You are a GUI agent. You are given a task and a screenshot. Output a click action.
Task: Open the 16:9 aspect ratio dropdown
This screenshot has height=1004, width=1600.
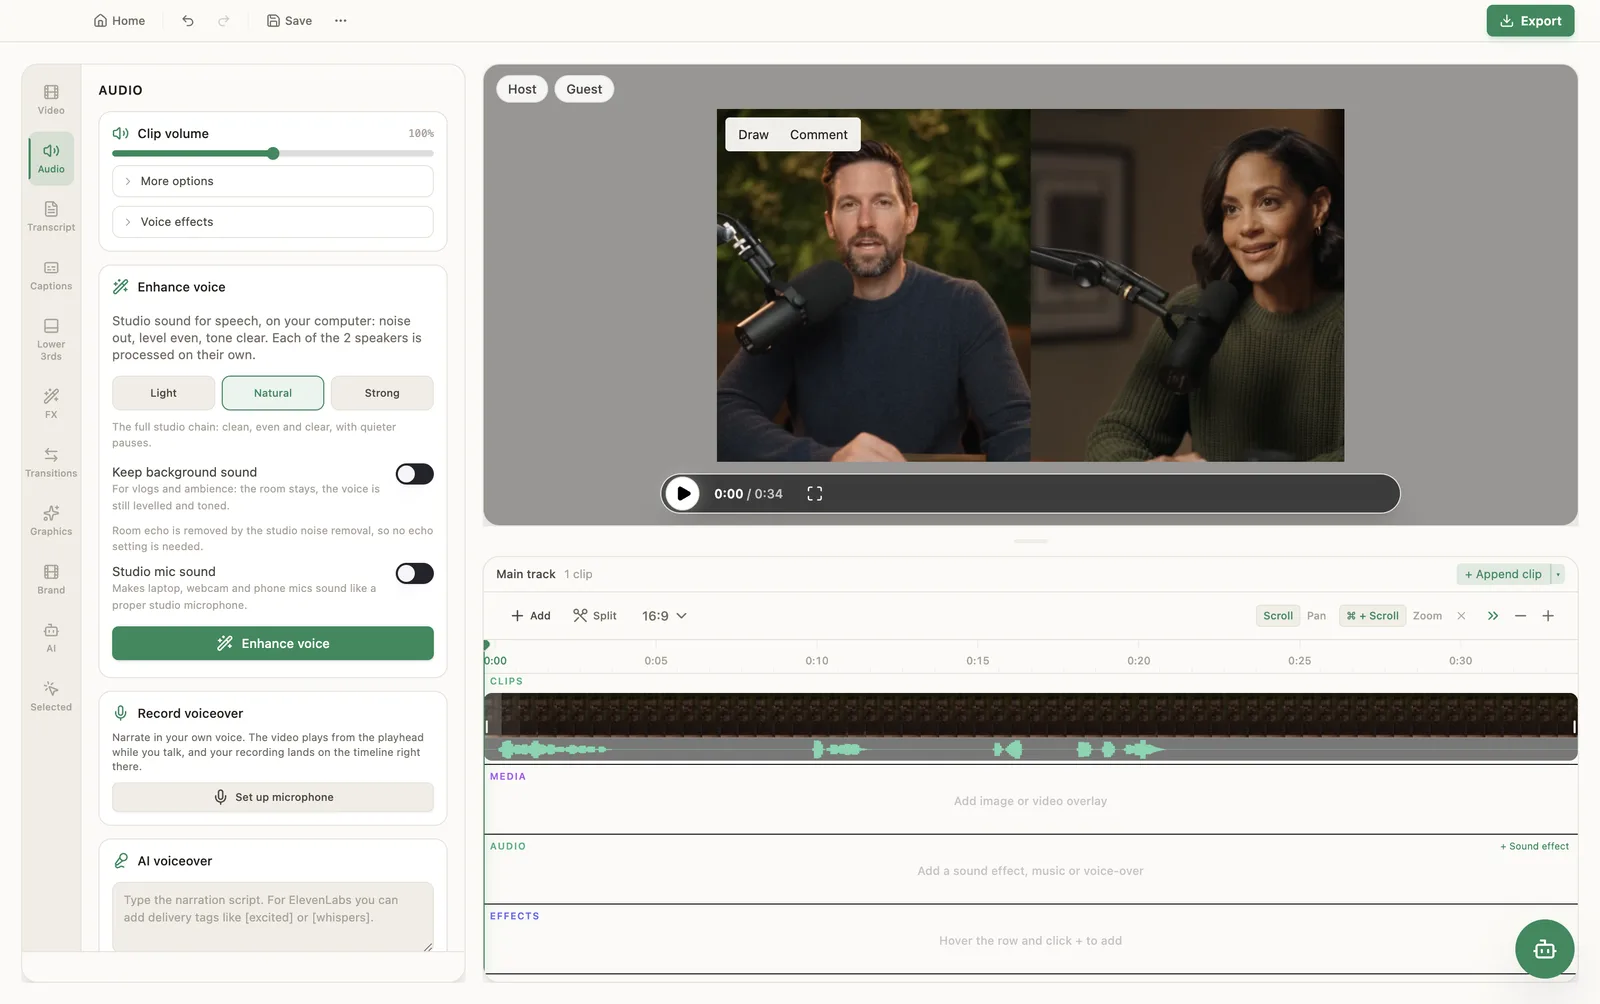coord(664,616)
